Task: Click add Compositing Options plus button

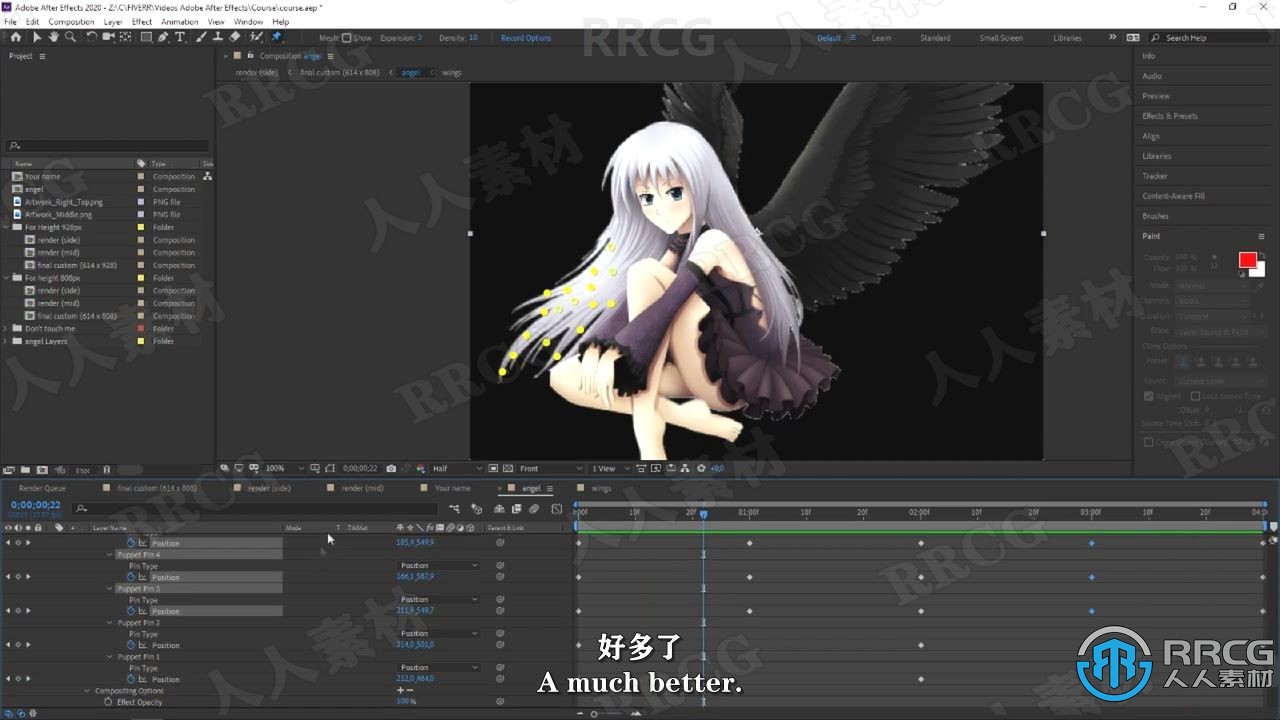Action: 401,691
